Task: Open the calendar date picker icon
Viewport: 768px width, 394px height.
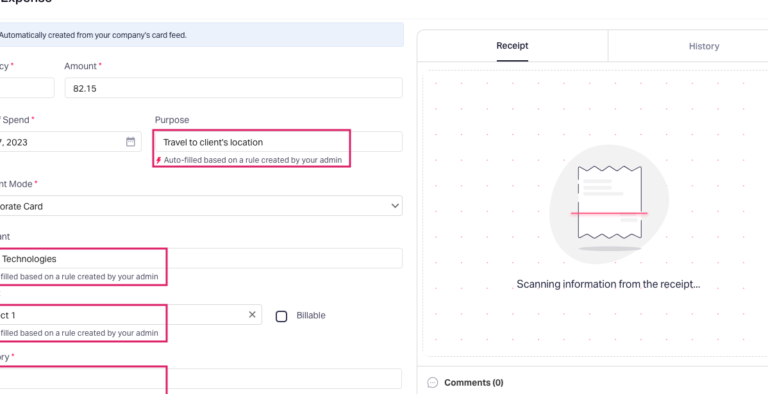Action: (x=130, y=142)
